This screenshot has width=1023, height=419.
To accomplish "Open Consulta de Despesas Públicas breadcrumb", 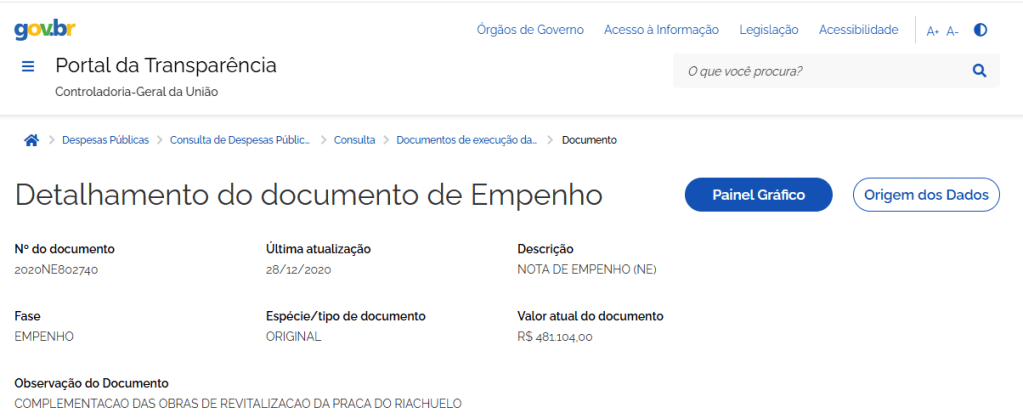I will [240, 140].
